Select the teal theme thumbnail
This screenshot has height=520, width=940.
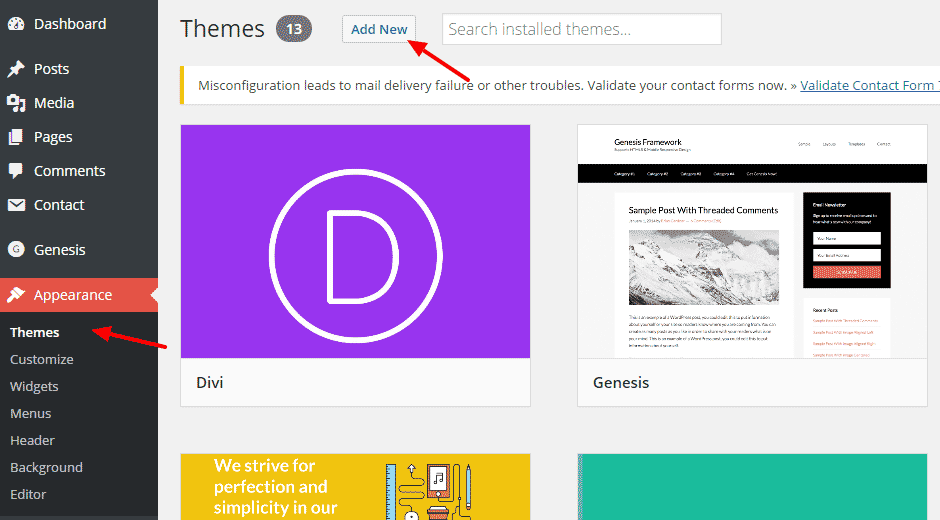coord(752,487)
